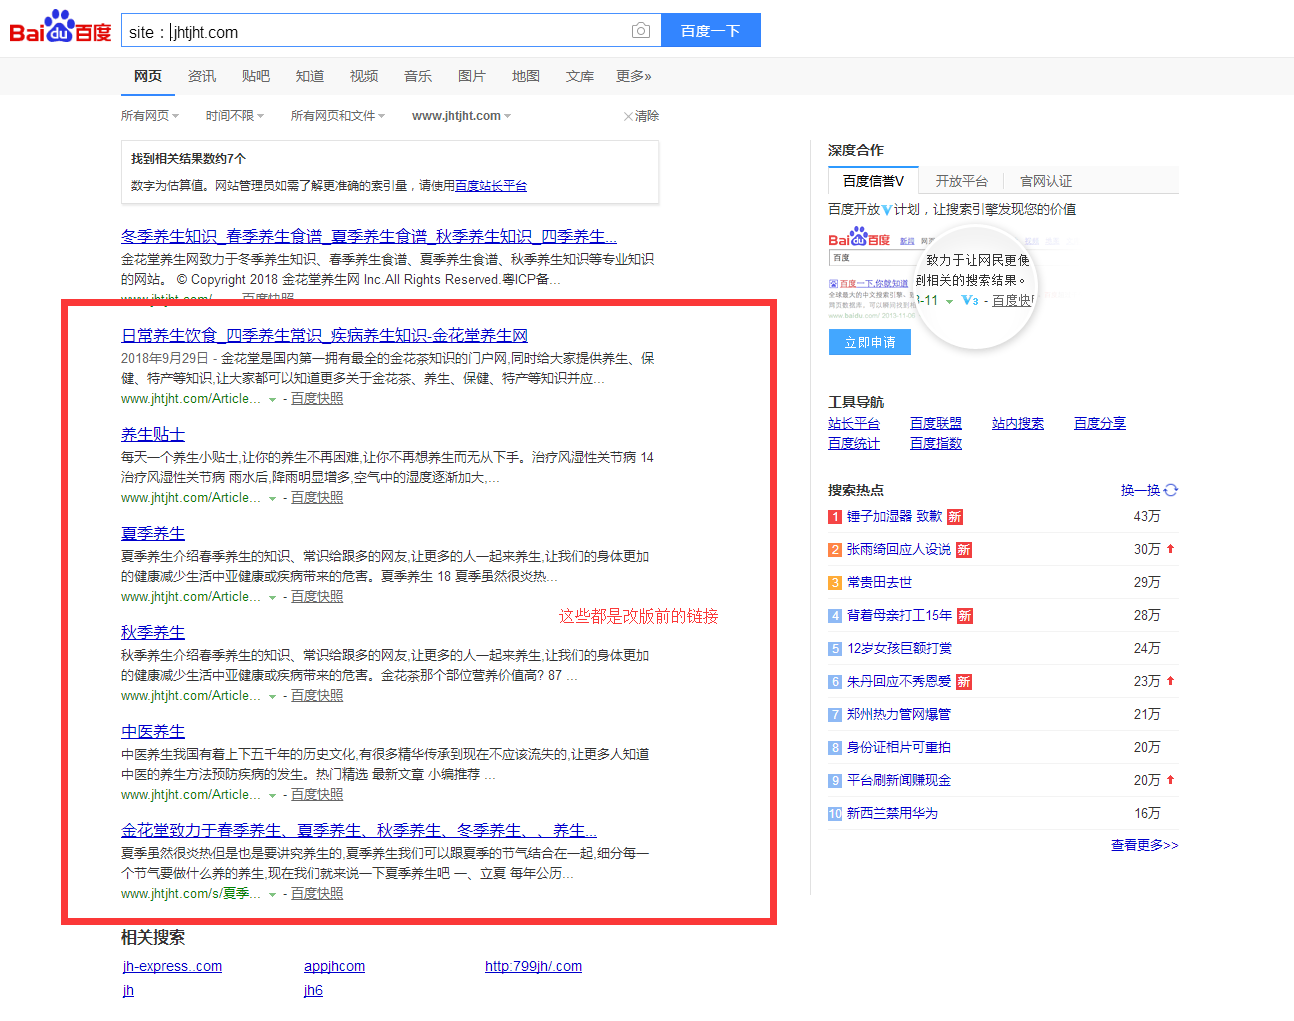Click the camera image search icon
This screenshot has width=1294, height=1021.
(x=641, y=31)
